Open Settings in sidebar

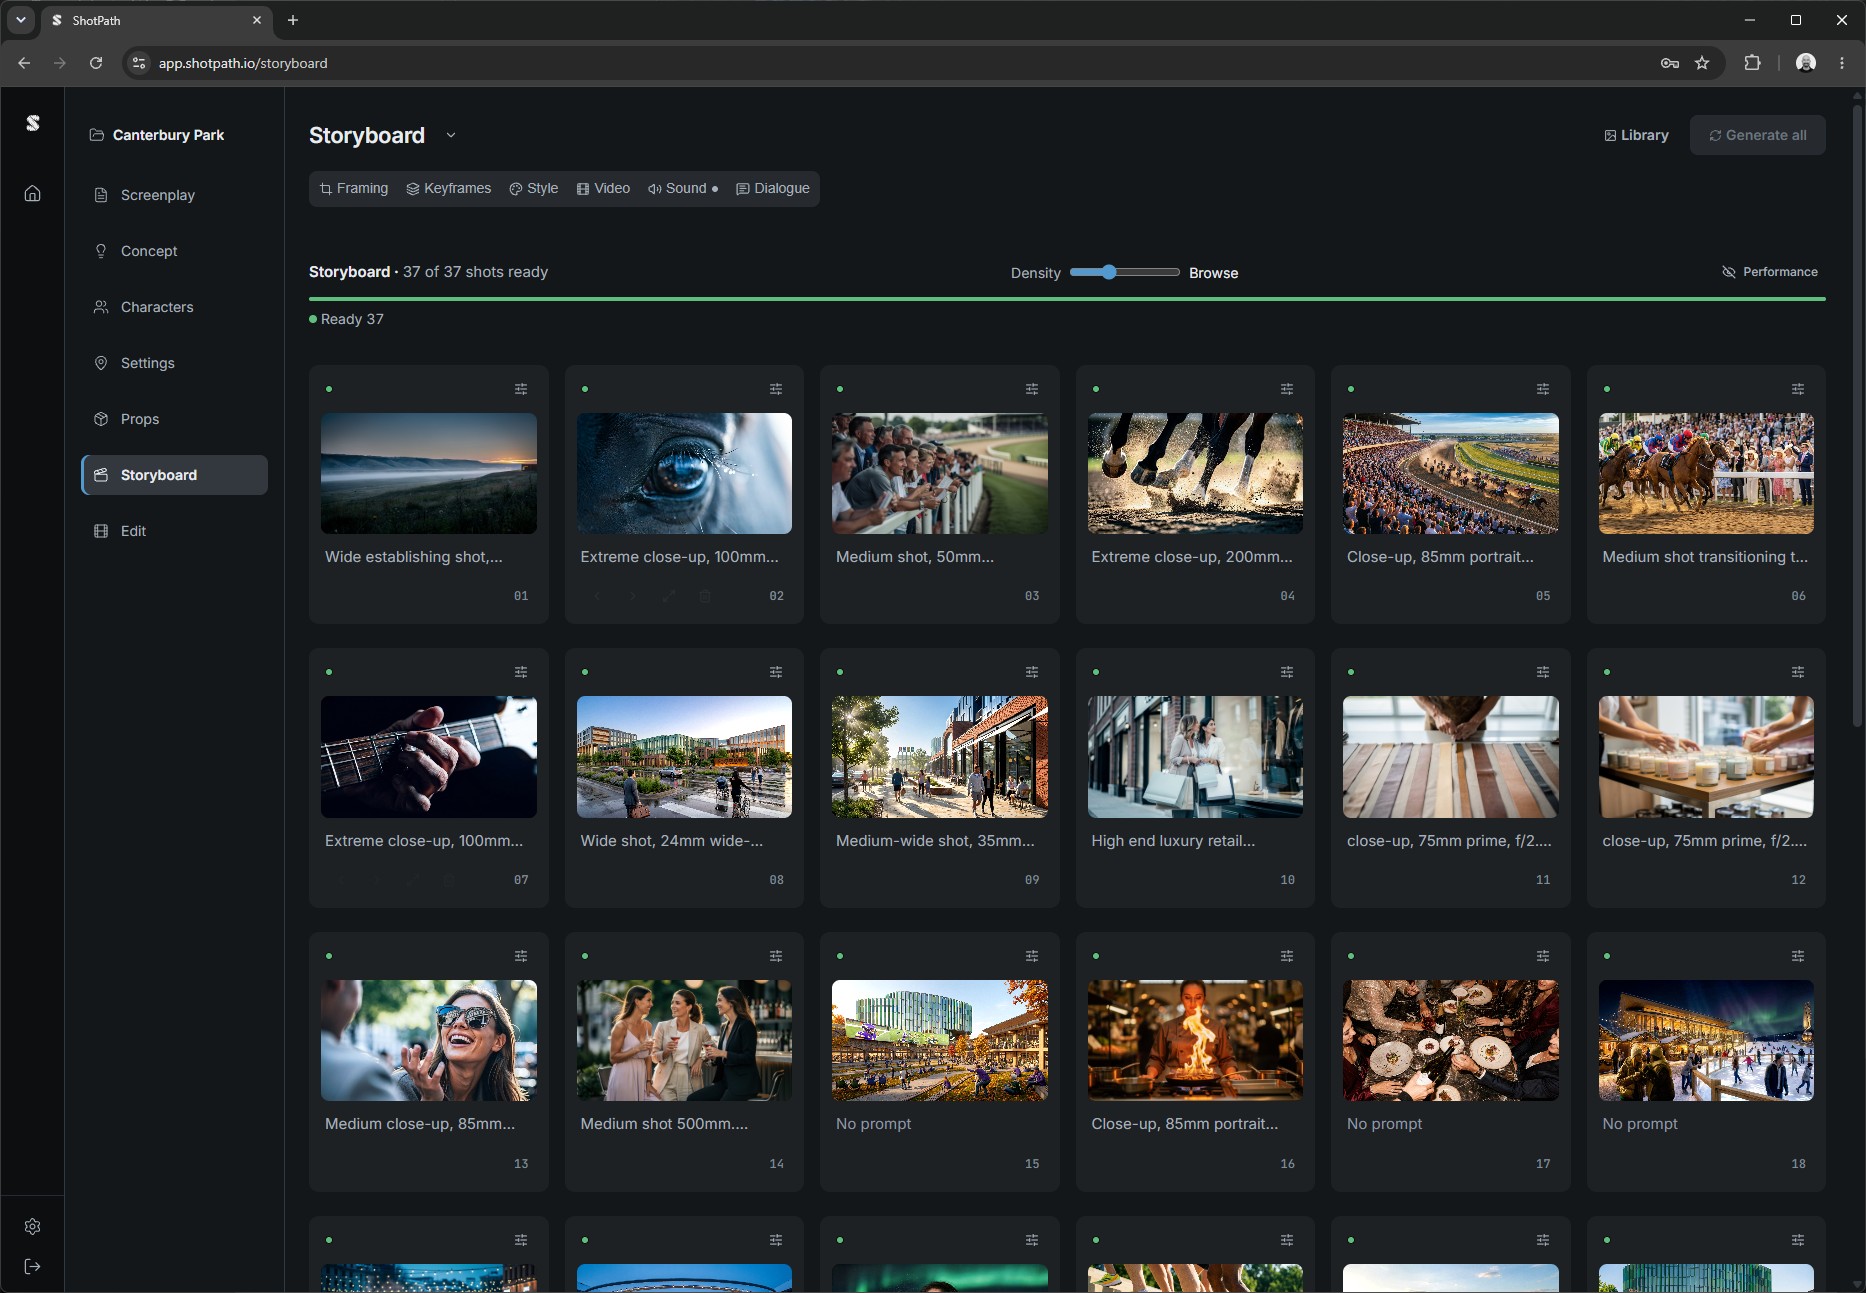pos(174,363)
